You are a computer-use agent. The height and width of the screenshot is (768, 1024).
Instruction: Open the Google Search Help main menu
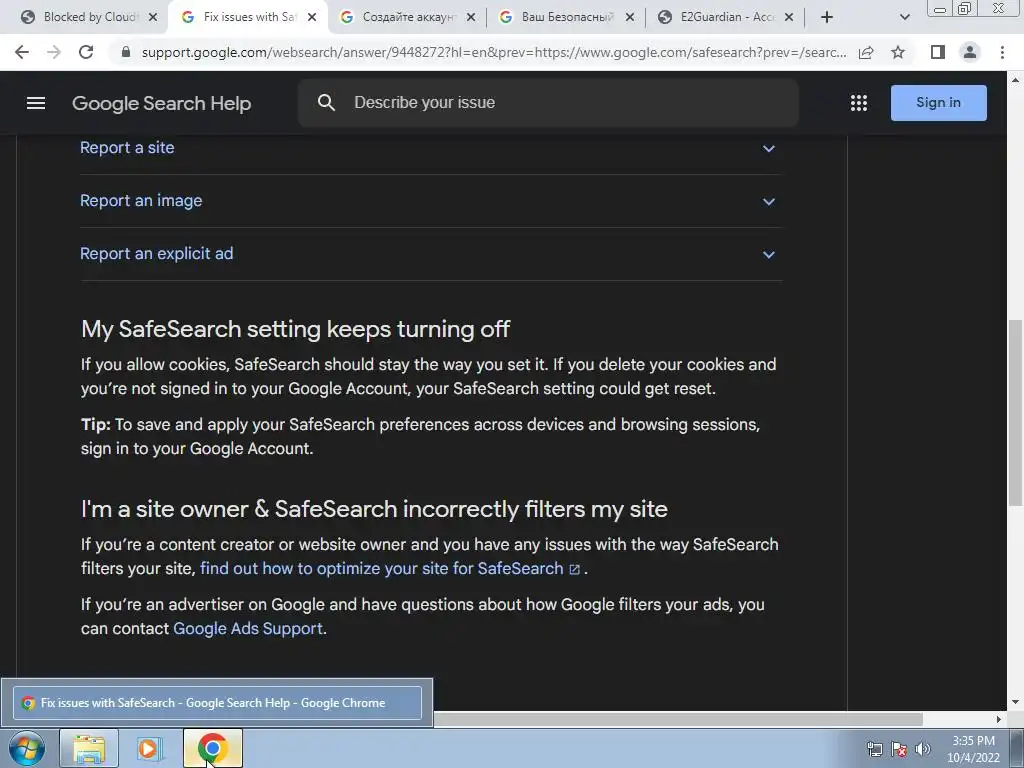pyautogui.click(x=36, y=103)
